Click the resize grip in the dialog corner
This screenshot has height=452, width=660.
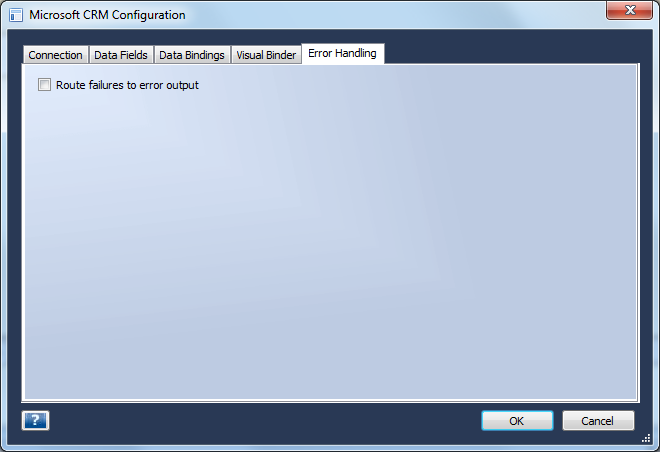(646, 439)
